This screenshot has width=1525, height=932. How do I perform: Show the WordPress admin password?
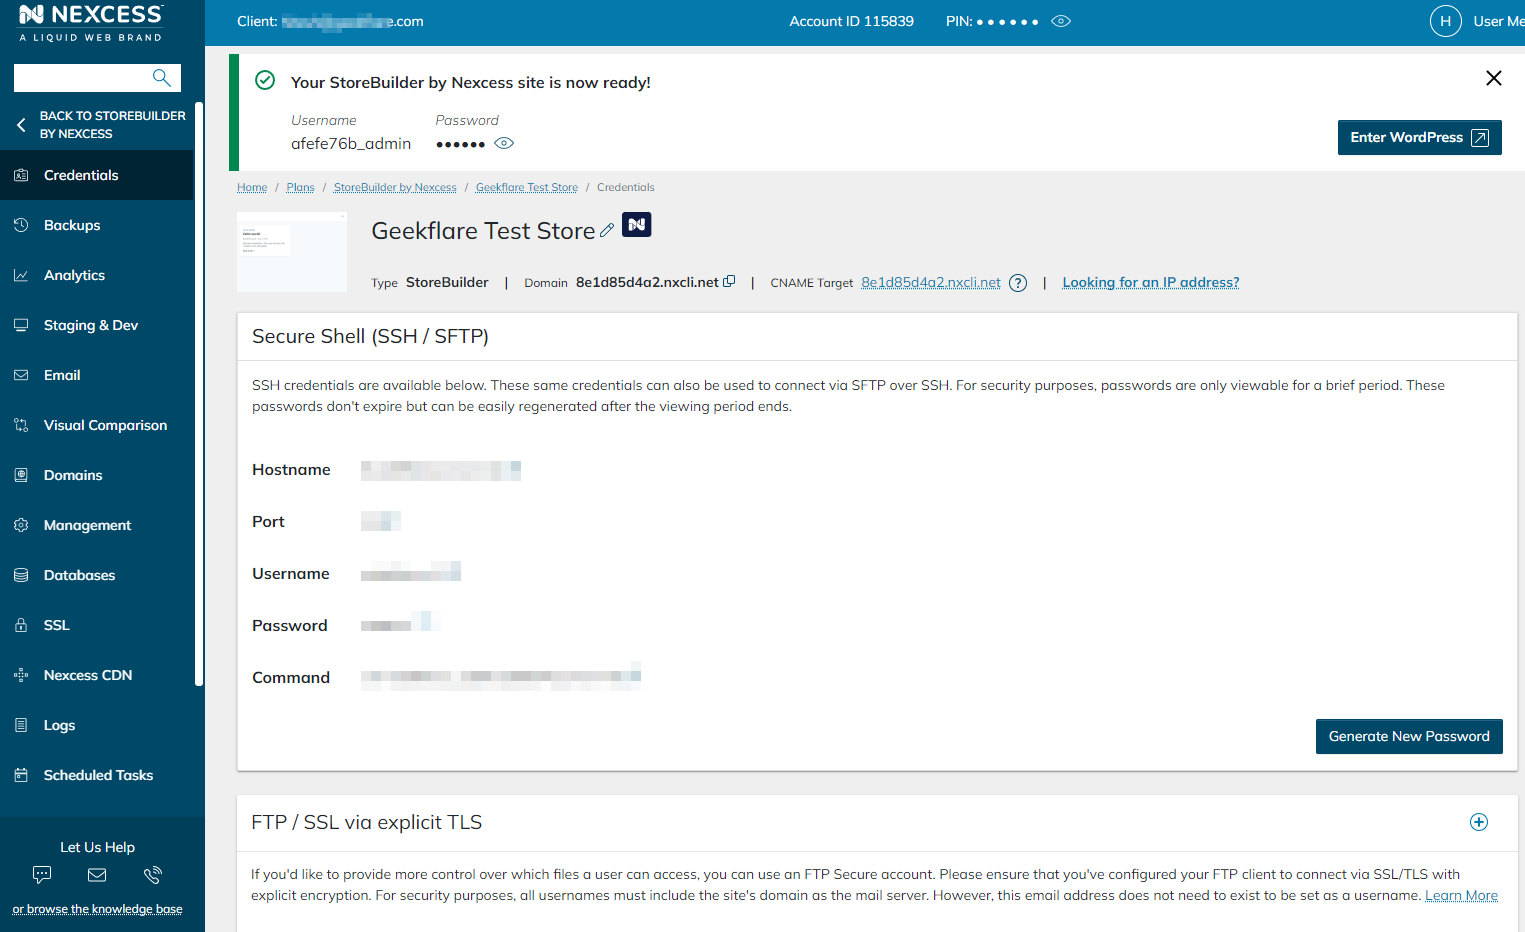tap(504, 144)
